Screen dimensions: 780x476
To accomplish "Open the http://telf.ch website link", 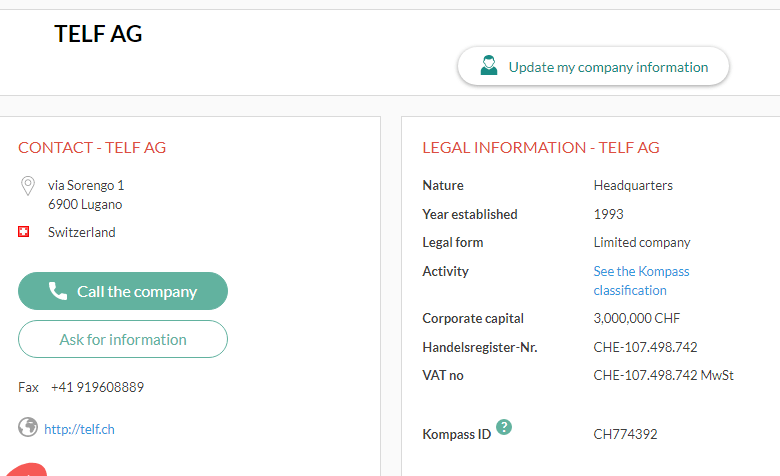I will tap(80, 429).
